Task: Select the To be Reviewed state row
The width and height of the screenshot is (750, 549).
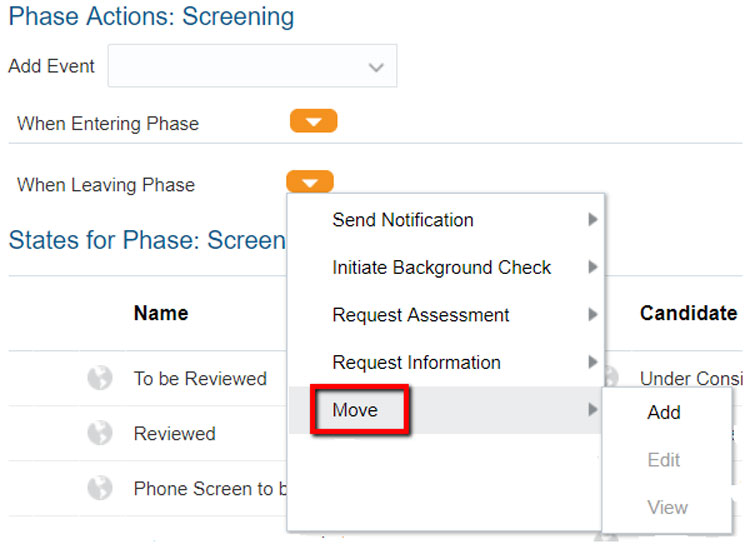Action: click(x=200, y=379)
